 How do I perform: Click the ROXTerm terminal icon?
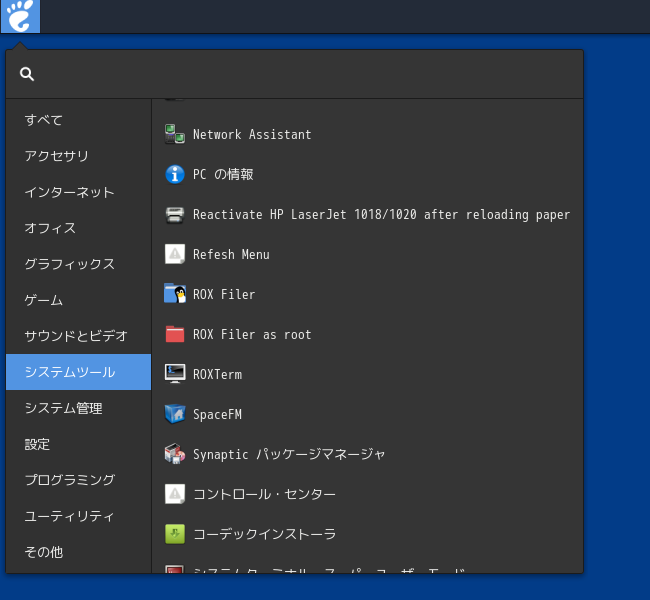pyautogui.click(x=175, y=374)
